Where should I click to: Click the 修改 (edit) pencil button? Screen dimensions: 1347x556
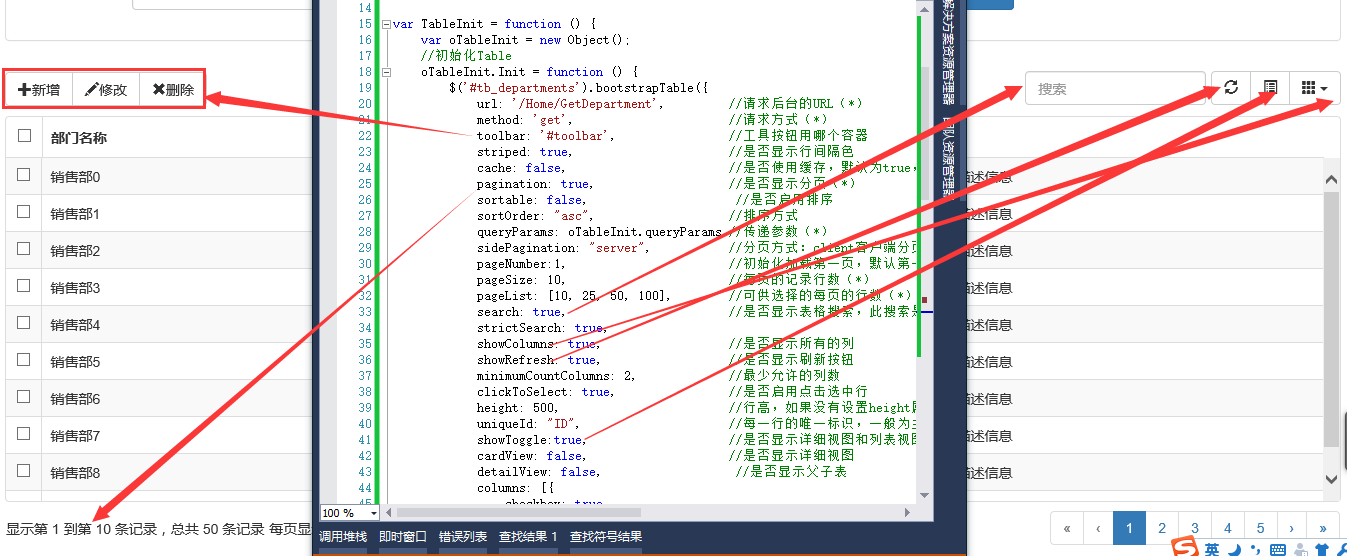coord(106,89)
